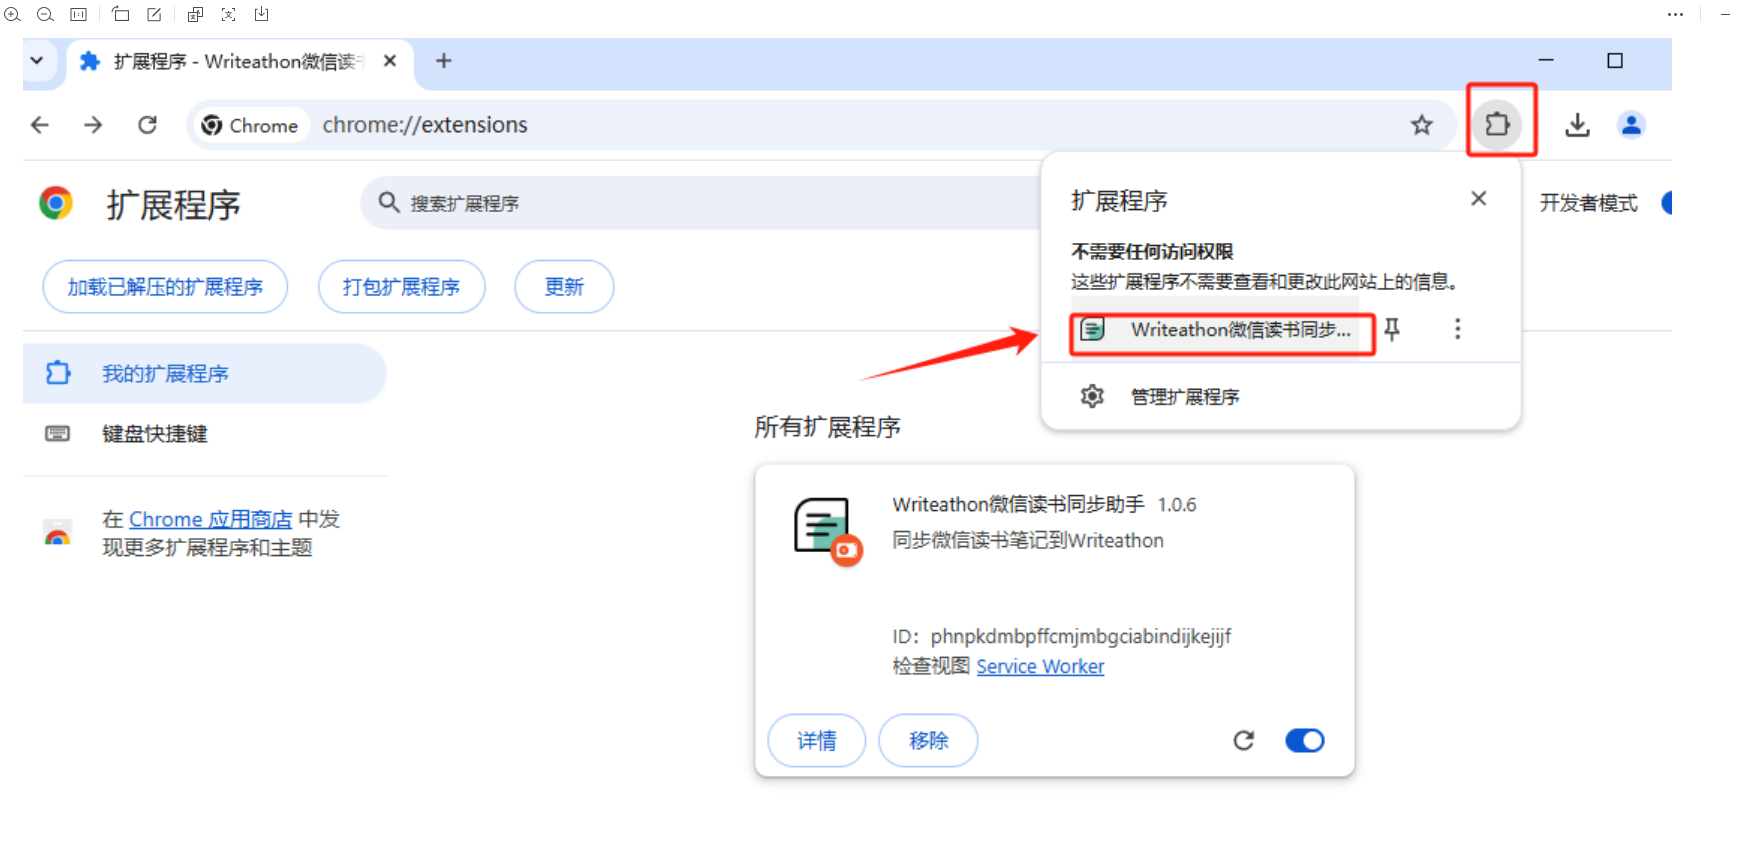The height and width of the screenshot is (842, 1738).
Task: Click 管理扩展程序 in the popup
Action: (1185, 397)
